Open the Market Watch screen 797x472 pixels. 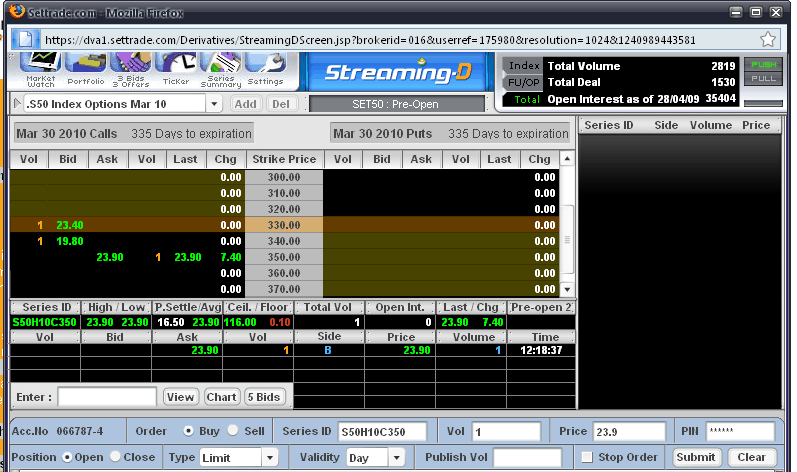pos(41,70)
